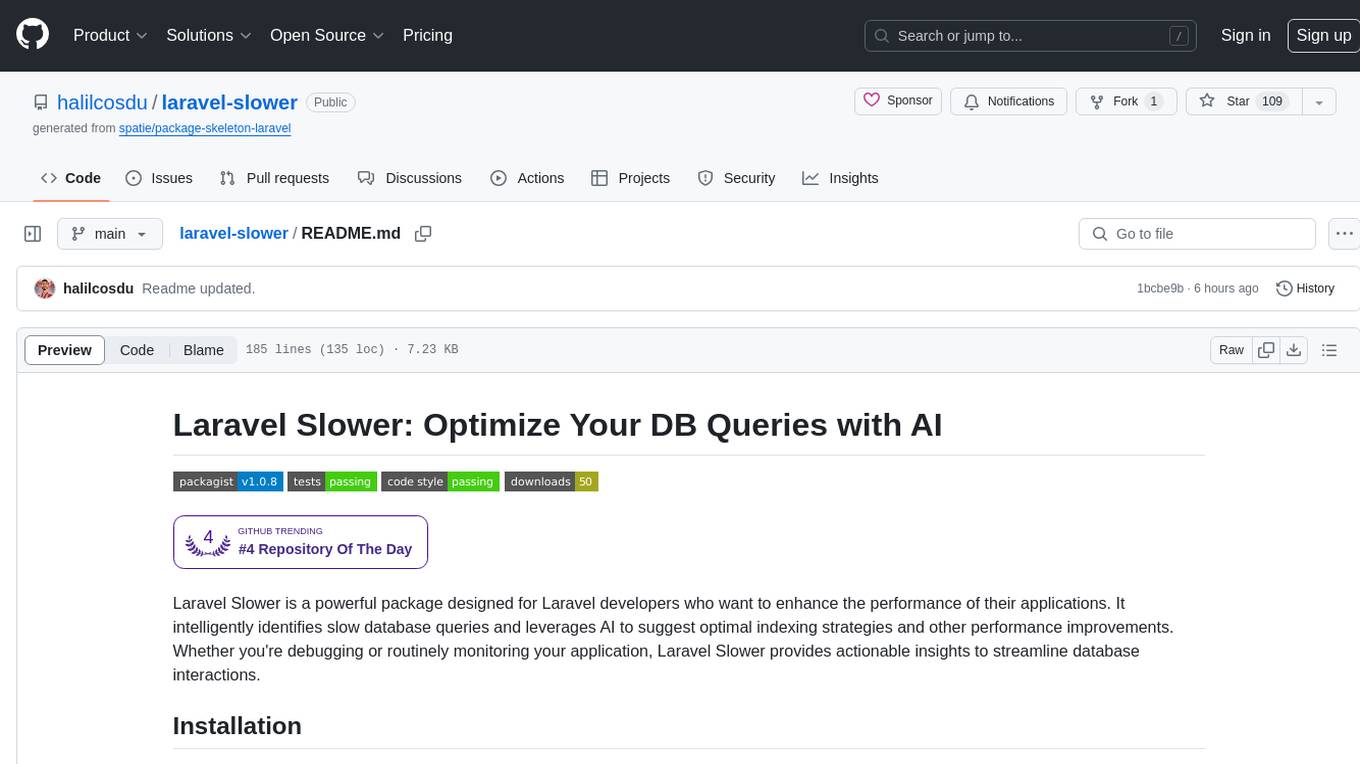Select the Code view
The height and width of the screenshot is (764, 1360).
pos(137,350)
